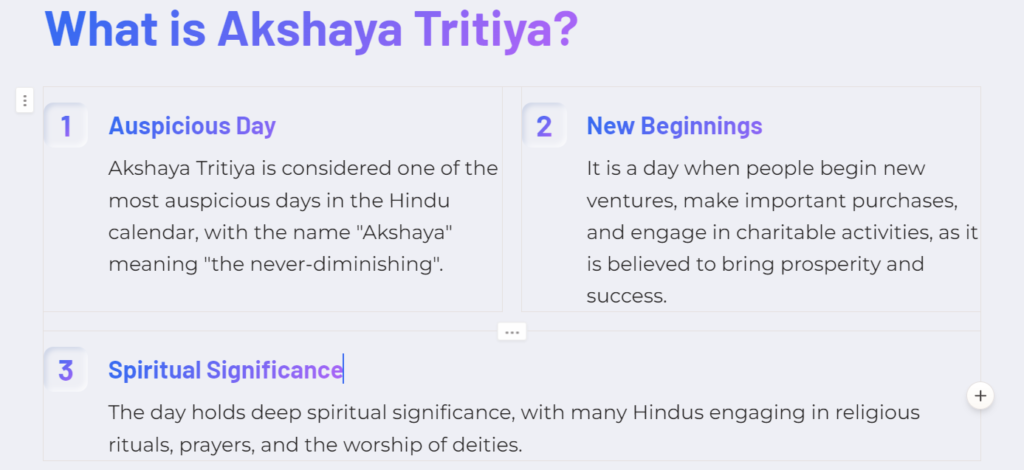Select the number 1 badge
This screenshot has width=1024, height=470.
coord(66,126)
